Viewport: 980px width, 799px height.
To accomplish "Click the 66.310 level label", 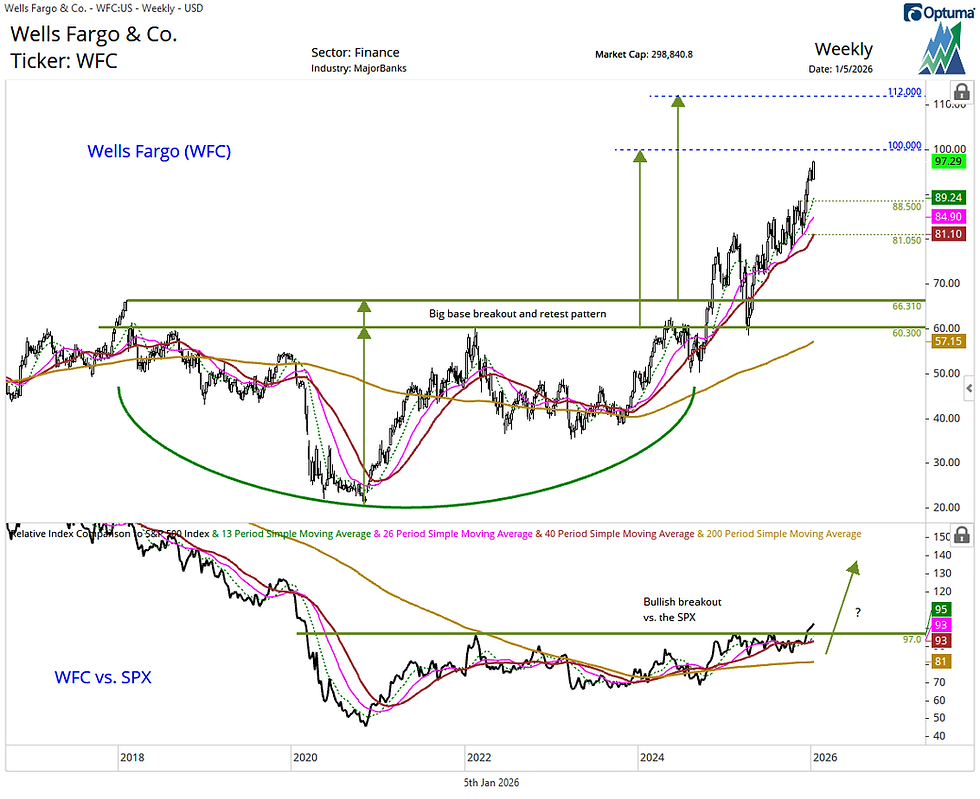I will point(906,306).
